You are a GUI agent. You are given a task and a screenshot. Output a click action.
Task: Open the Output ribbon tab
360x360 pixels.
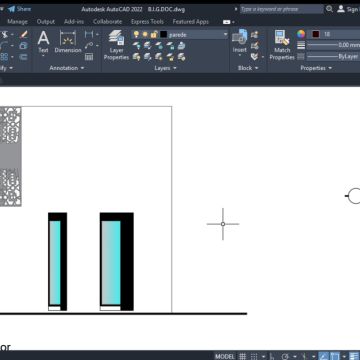[x=46, y=22]
